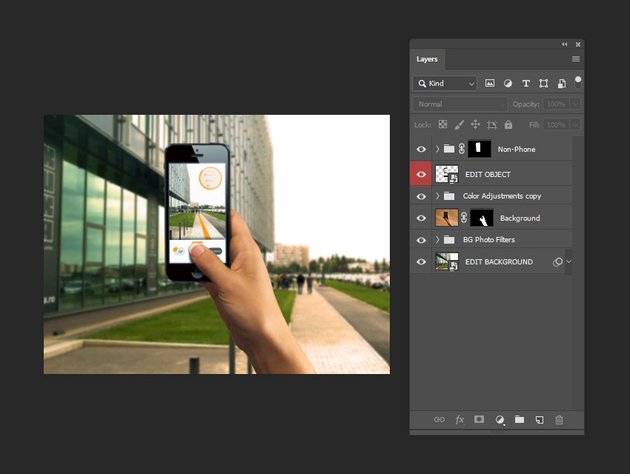630x474 pixels.
Task: Switch to the Layers tab
Action: click(x=427, y=59)
